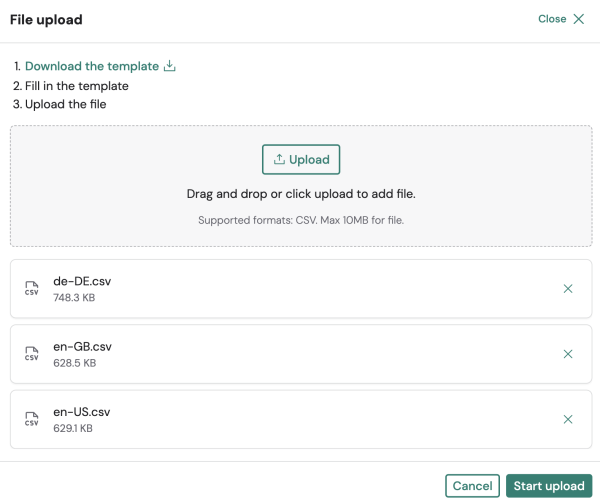Click the Cancel button
This screenshot has width=600, height=503.
coord(472,486)
